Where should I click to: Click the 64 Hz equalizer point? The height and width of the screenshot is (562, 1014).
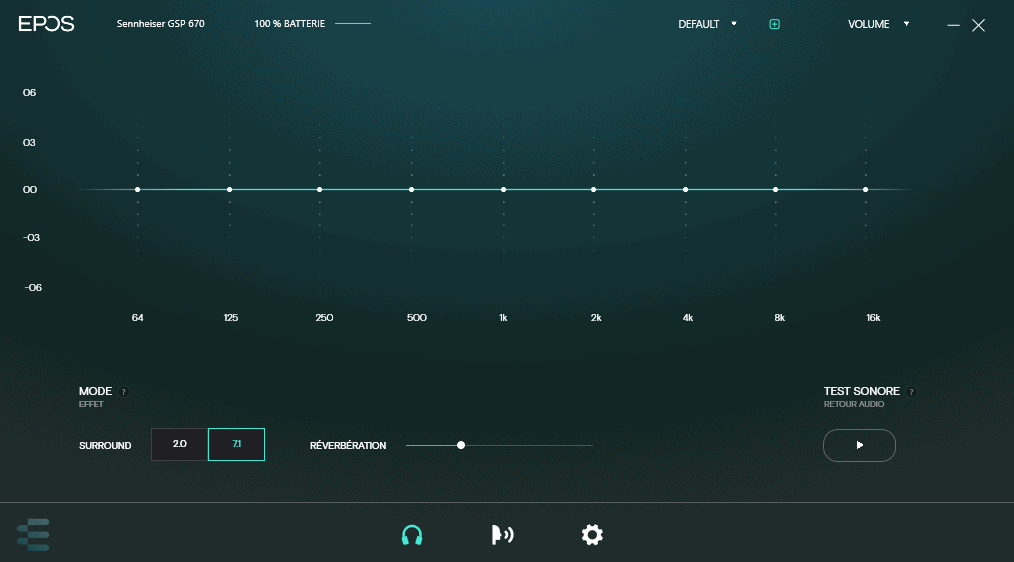[138, 189]
